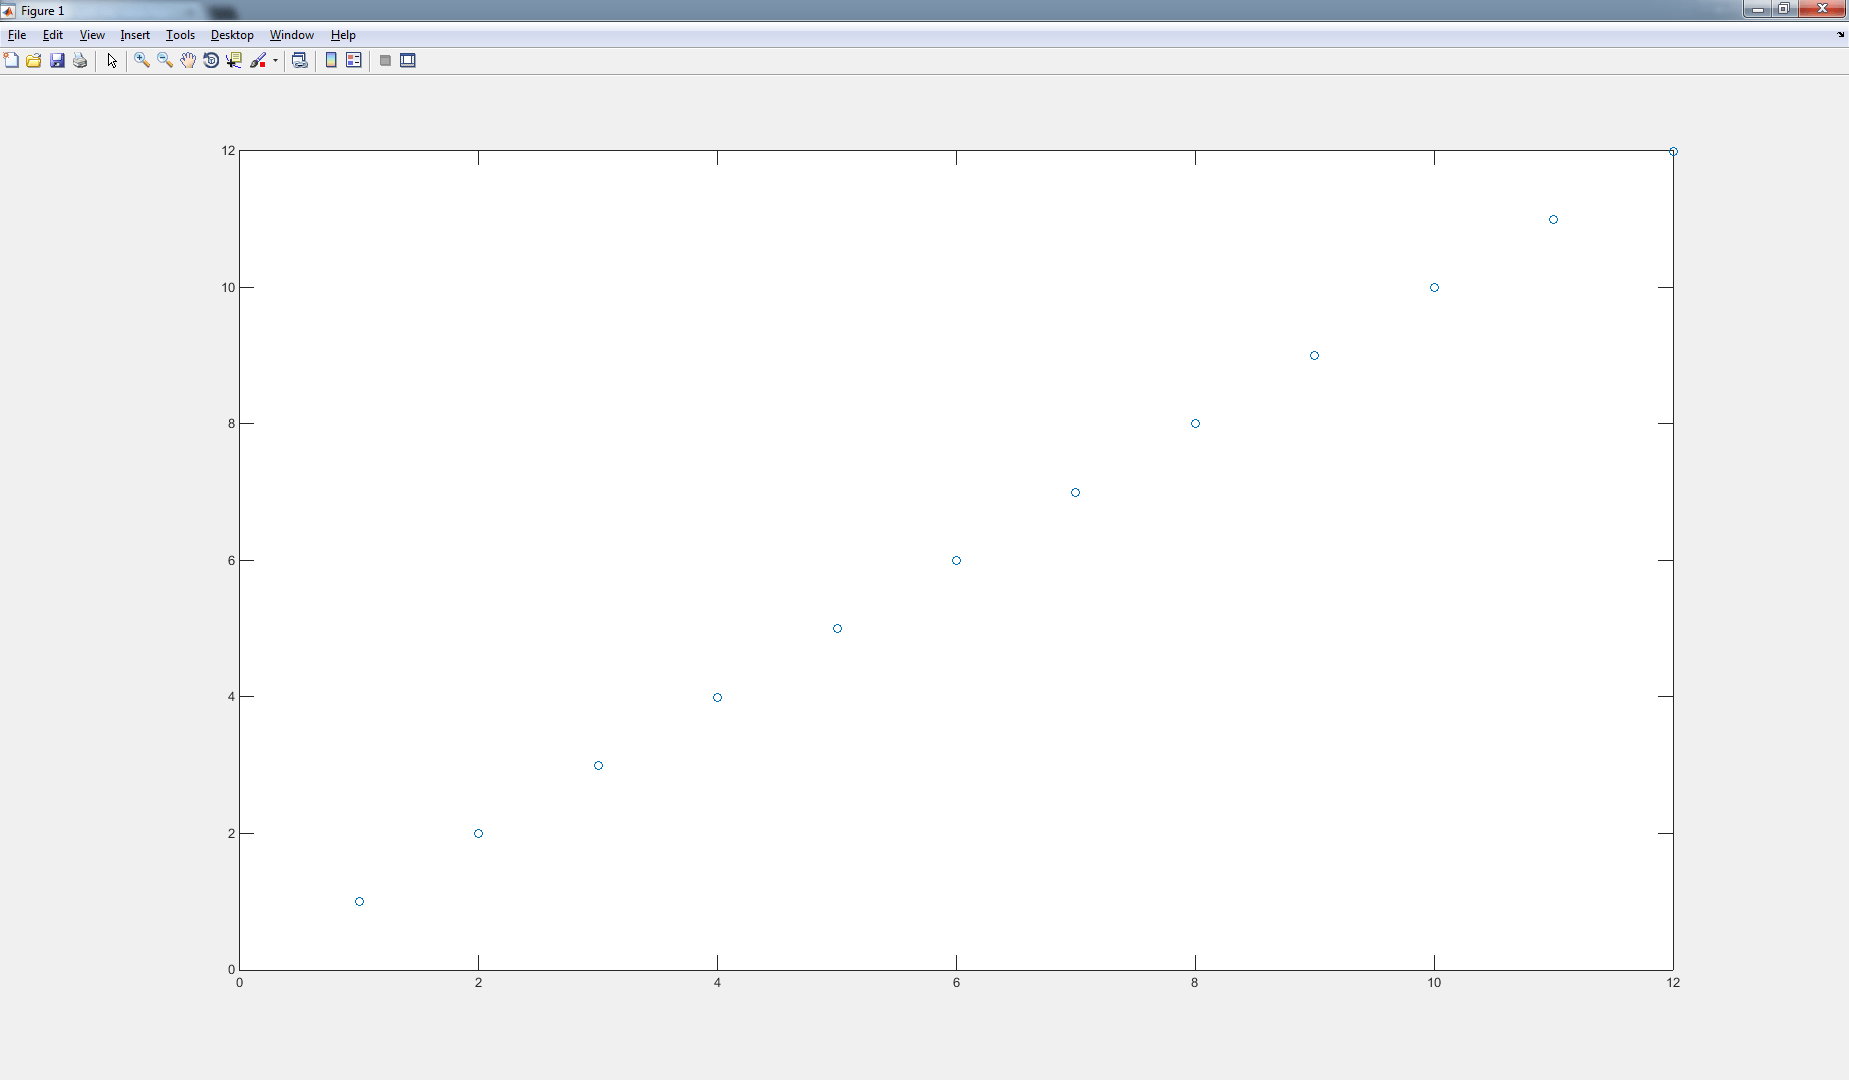Save the figure using the floppy disk icon
The height and width of the screenshot is (1080, 1849).
(57, 61)
